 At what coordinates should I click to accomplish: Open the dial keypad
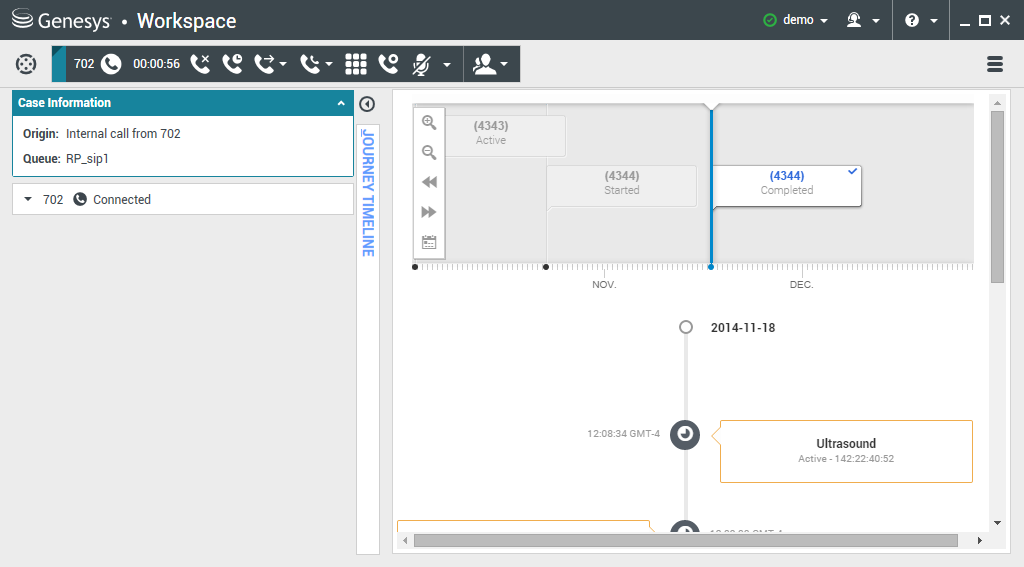(356, 64)
